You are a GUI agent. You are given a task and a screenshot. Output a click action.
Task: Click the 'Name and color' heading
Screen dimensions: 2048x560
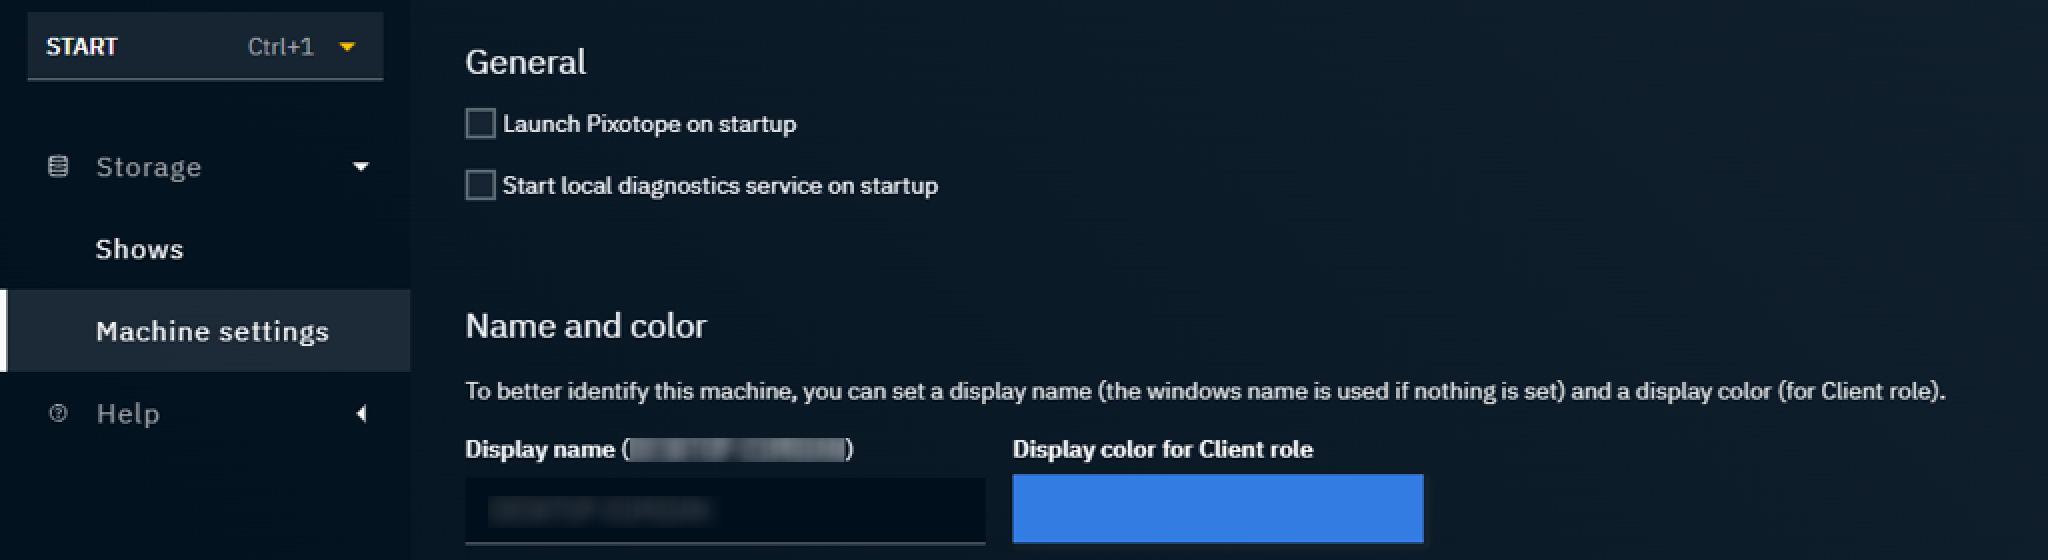click(585, 325)
